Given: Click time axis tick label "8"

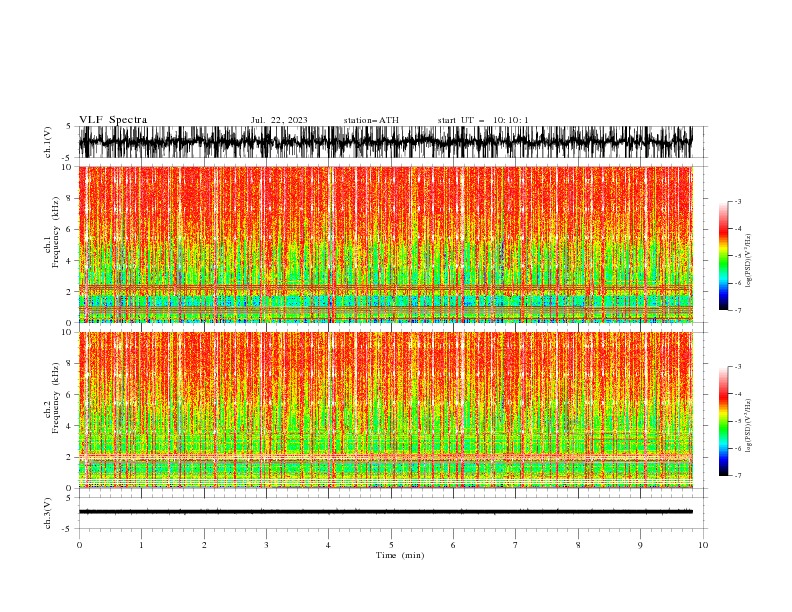Looking at the screenshot, I should (x=578, y=545).
